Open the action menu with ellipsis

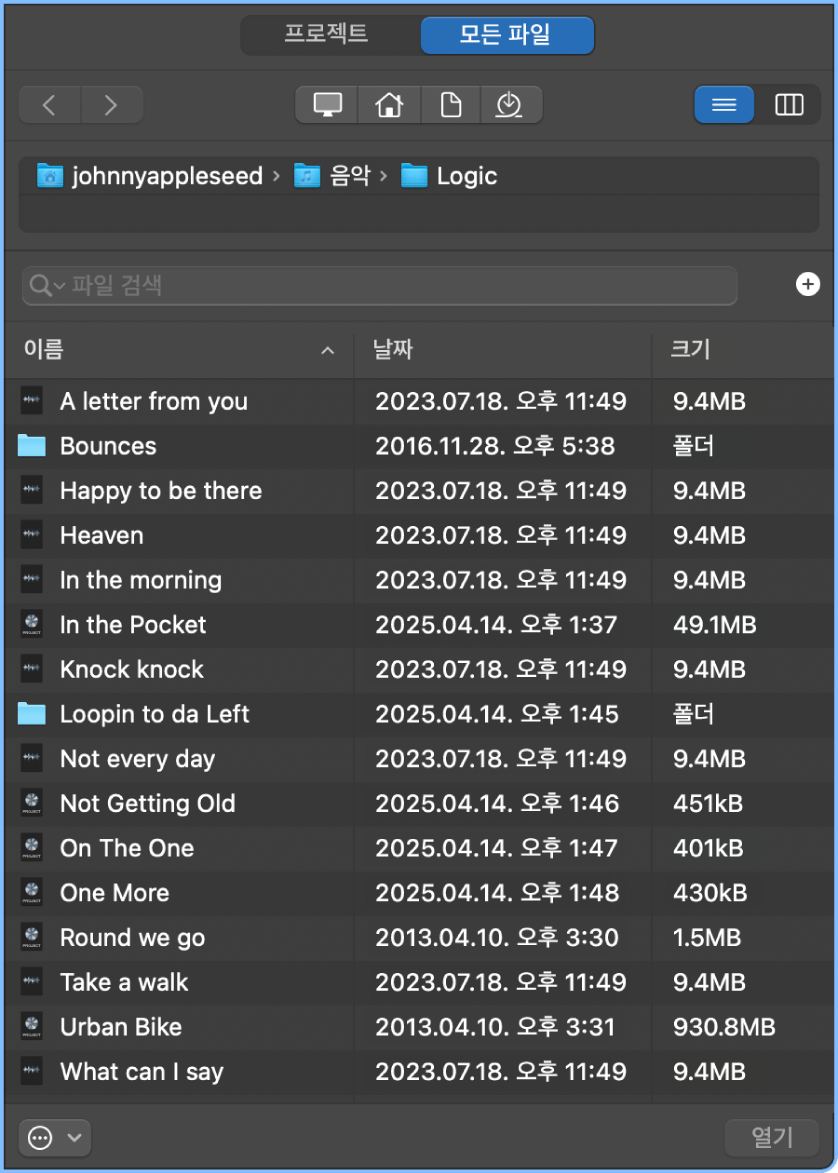[54, 1137]
